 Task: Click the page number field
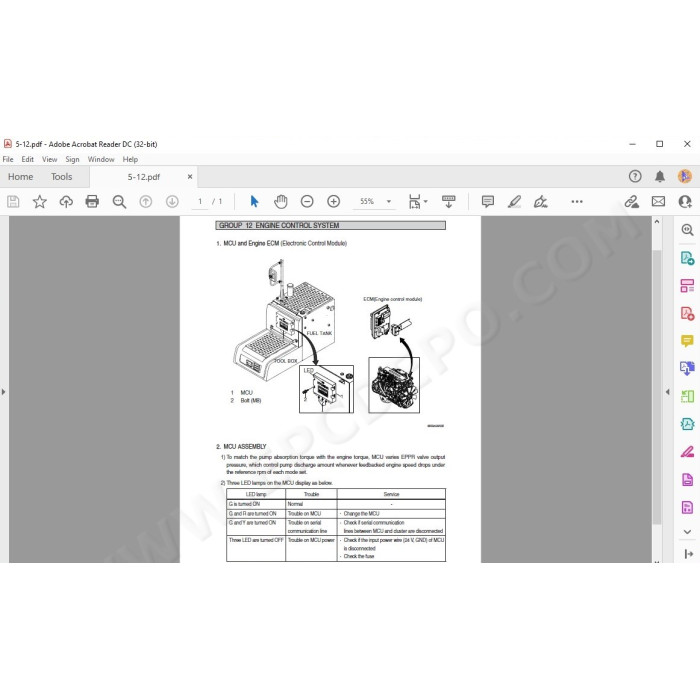tap(200, 202)
